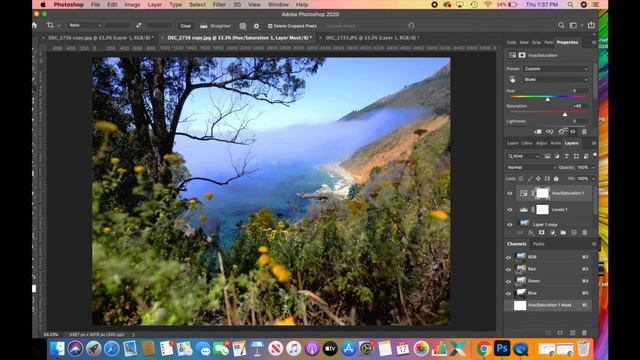Filter layers by shape layers
This screenshot has height=360, width=640.
tap(576, 156)
